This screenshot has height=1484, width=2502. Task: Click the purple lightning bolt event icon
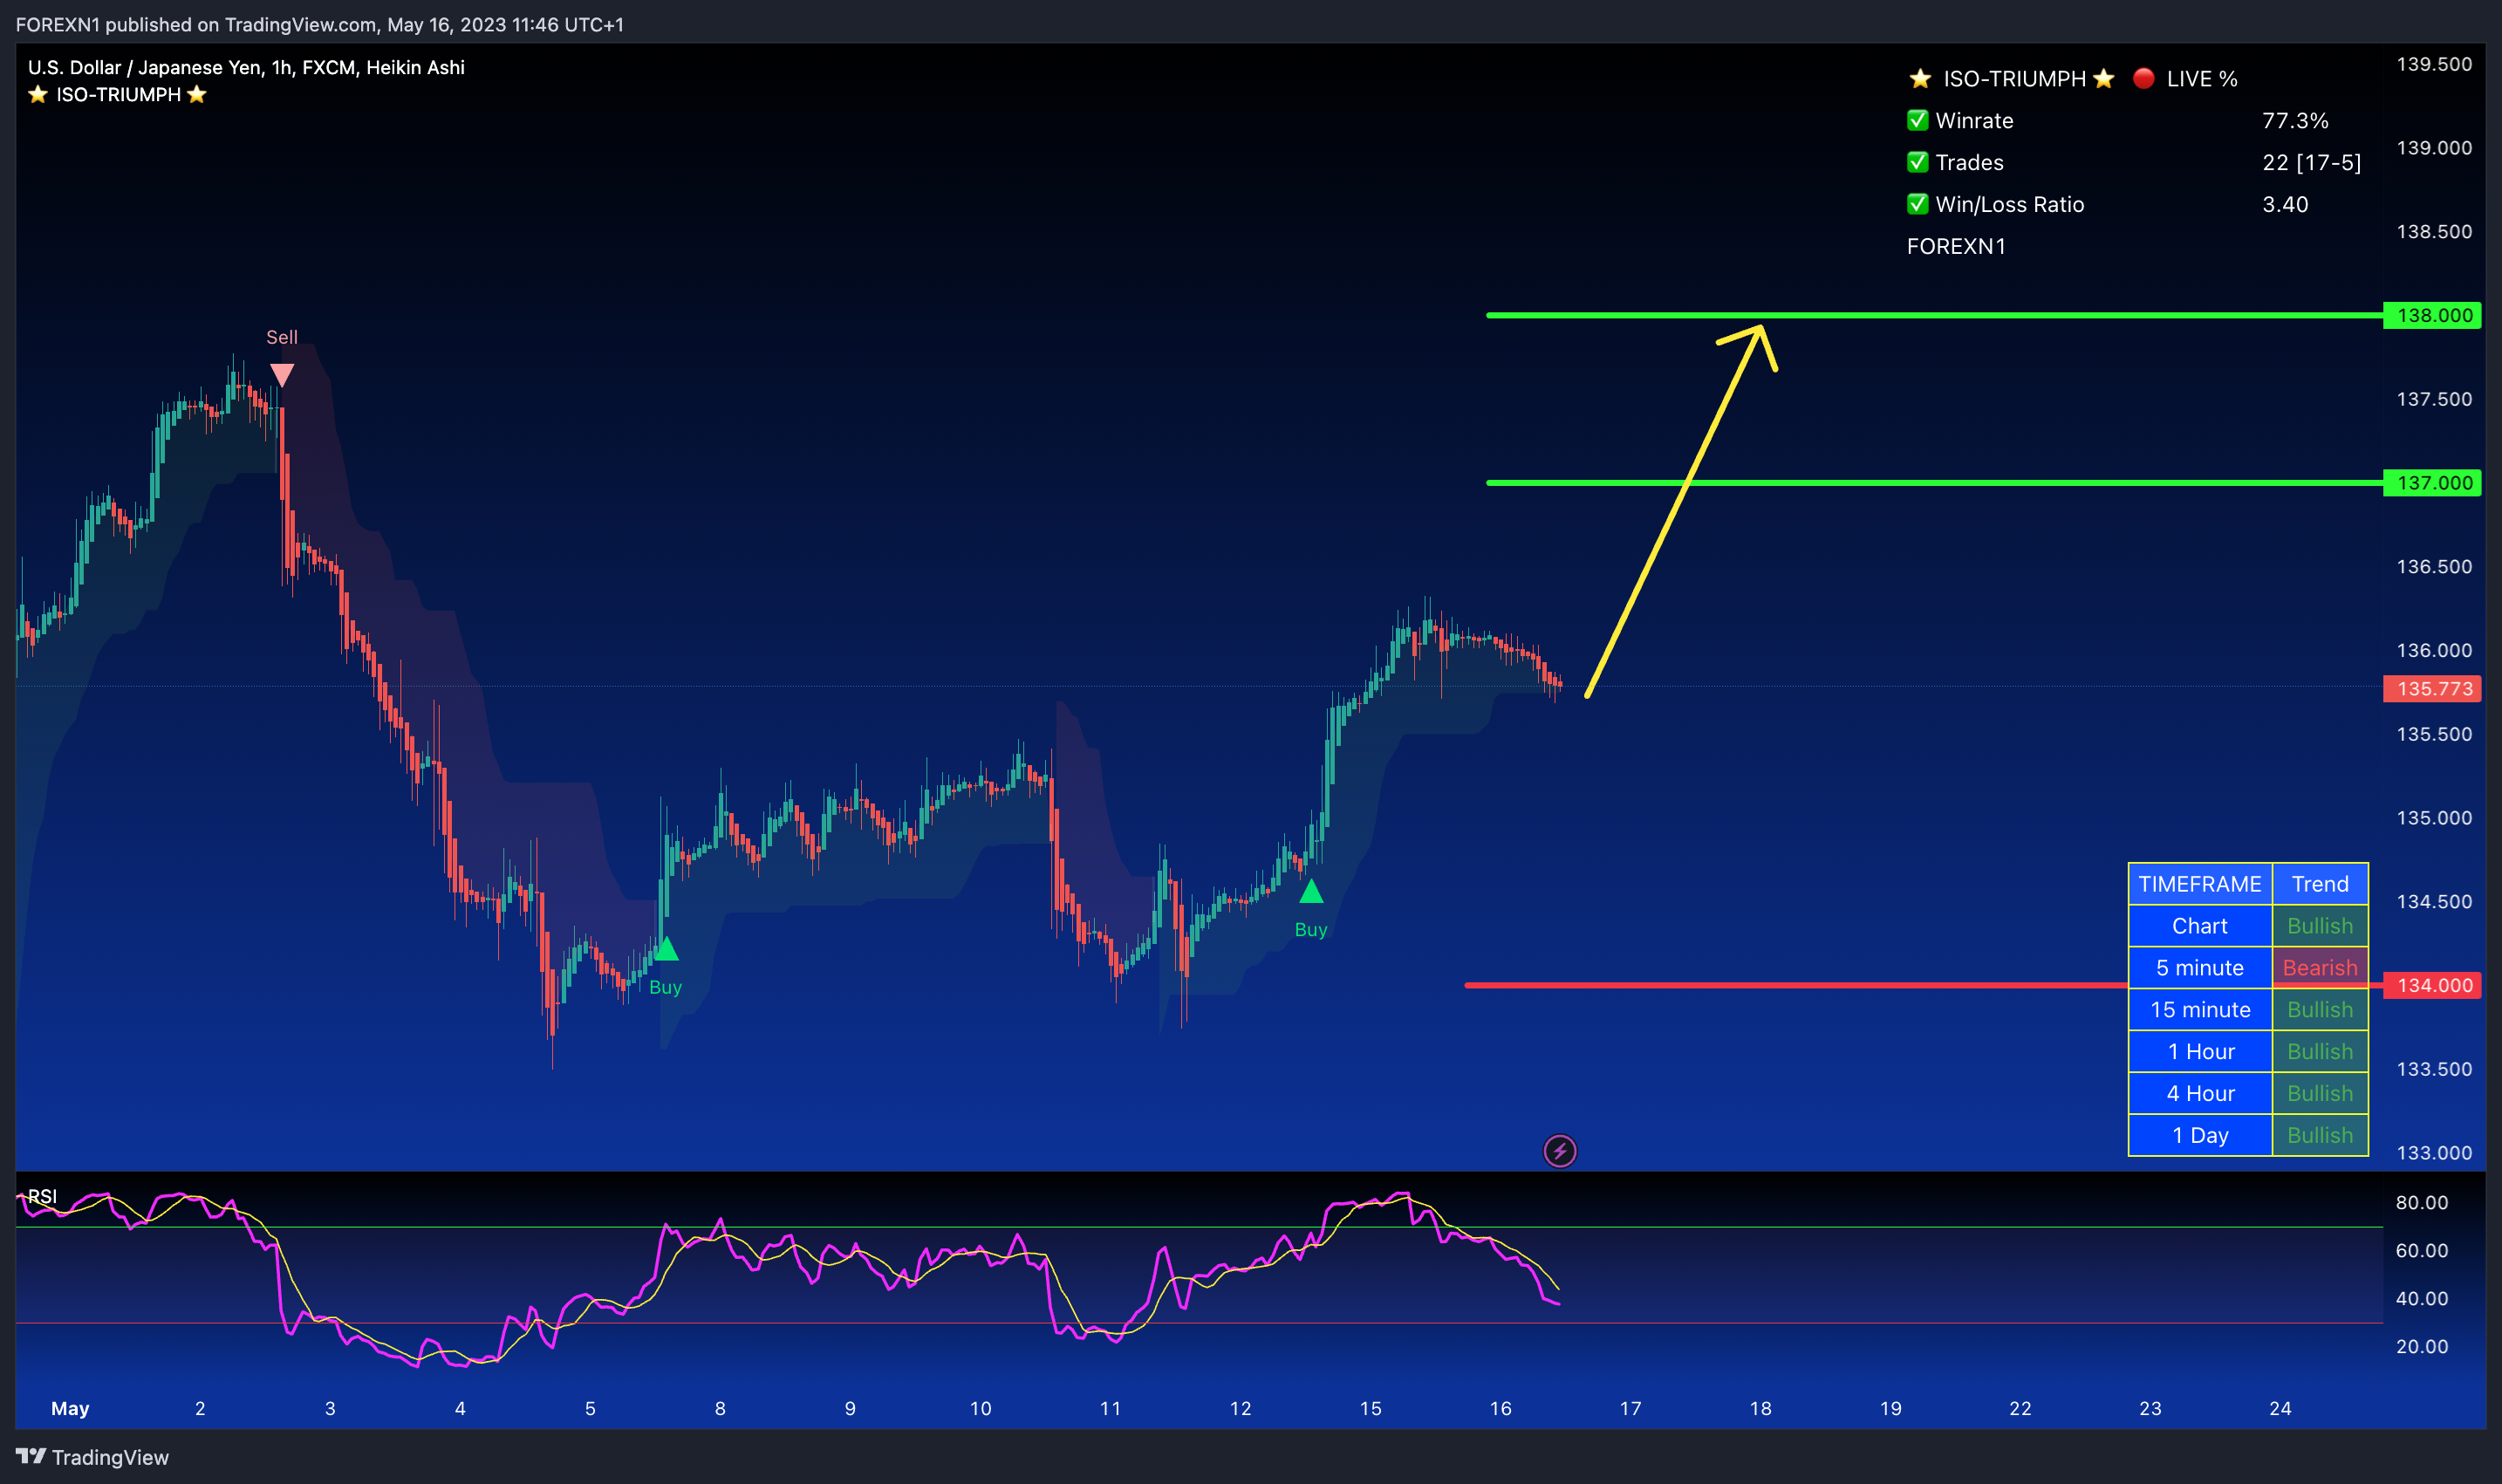[x=1560, y=1151]
